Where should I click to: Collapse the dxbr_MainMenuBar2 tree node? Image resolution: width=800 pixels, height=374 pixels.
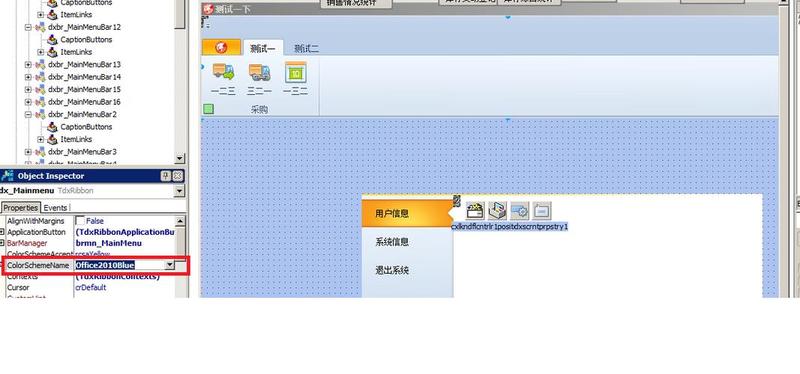[x=28, y=114]
